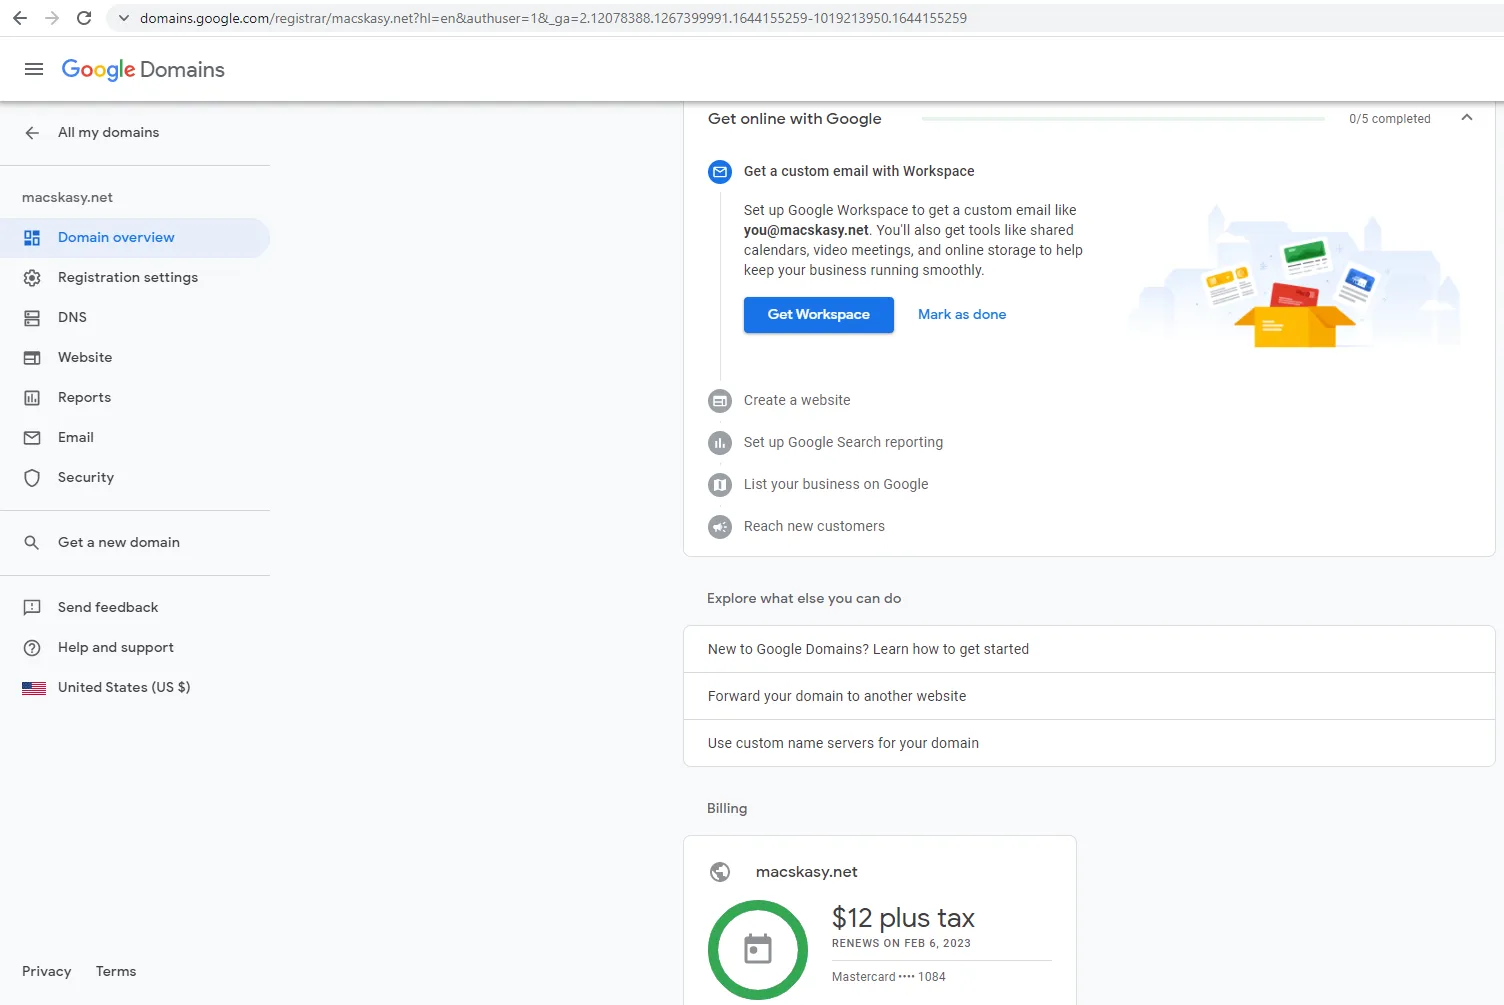Click the Send feedback icon
Screen dimensions: 1504x1005
32,607
